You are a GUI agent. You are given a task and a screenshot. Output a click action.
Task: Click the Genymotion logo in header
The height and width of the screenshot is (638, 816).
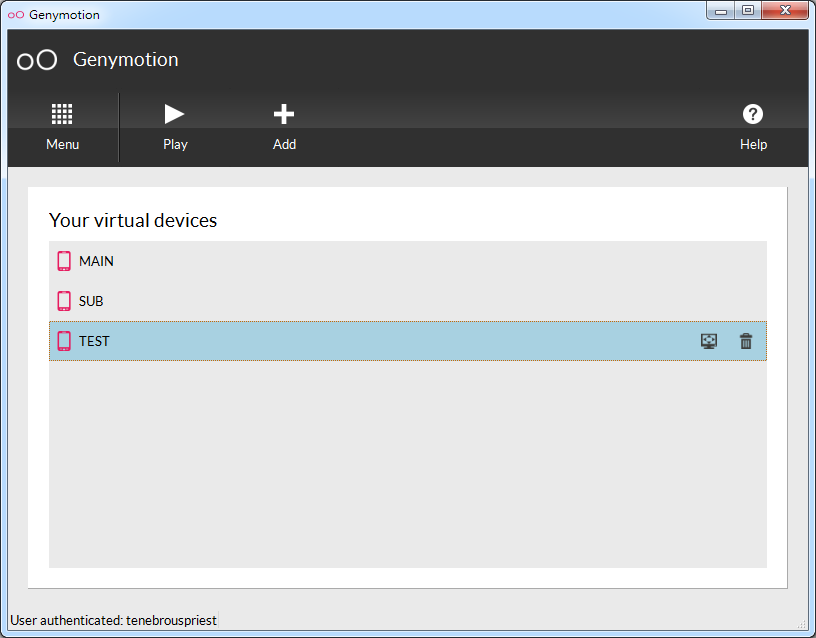[x=37, y=60]
